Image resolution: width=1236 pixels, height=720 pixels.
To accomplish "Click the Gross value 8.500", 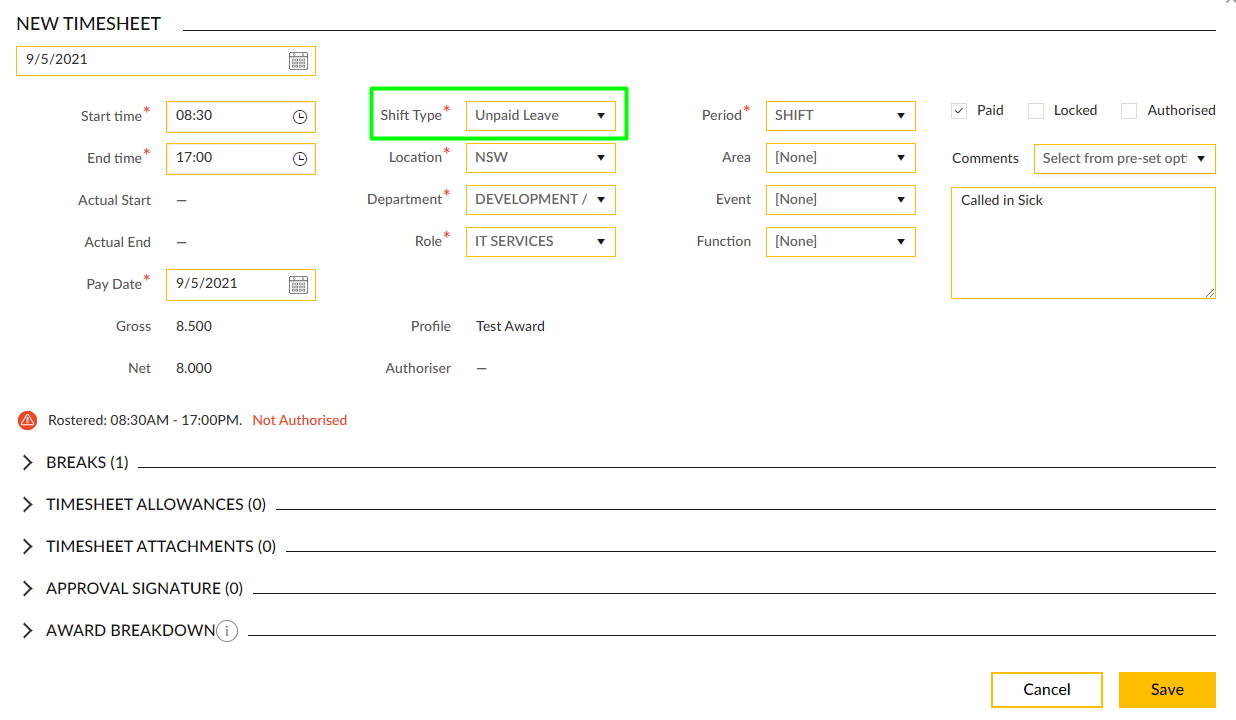I will (x=194, y=326).
